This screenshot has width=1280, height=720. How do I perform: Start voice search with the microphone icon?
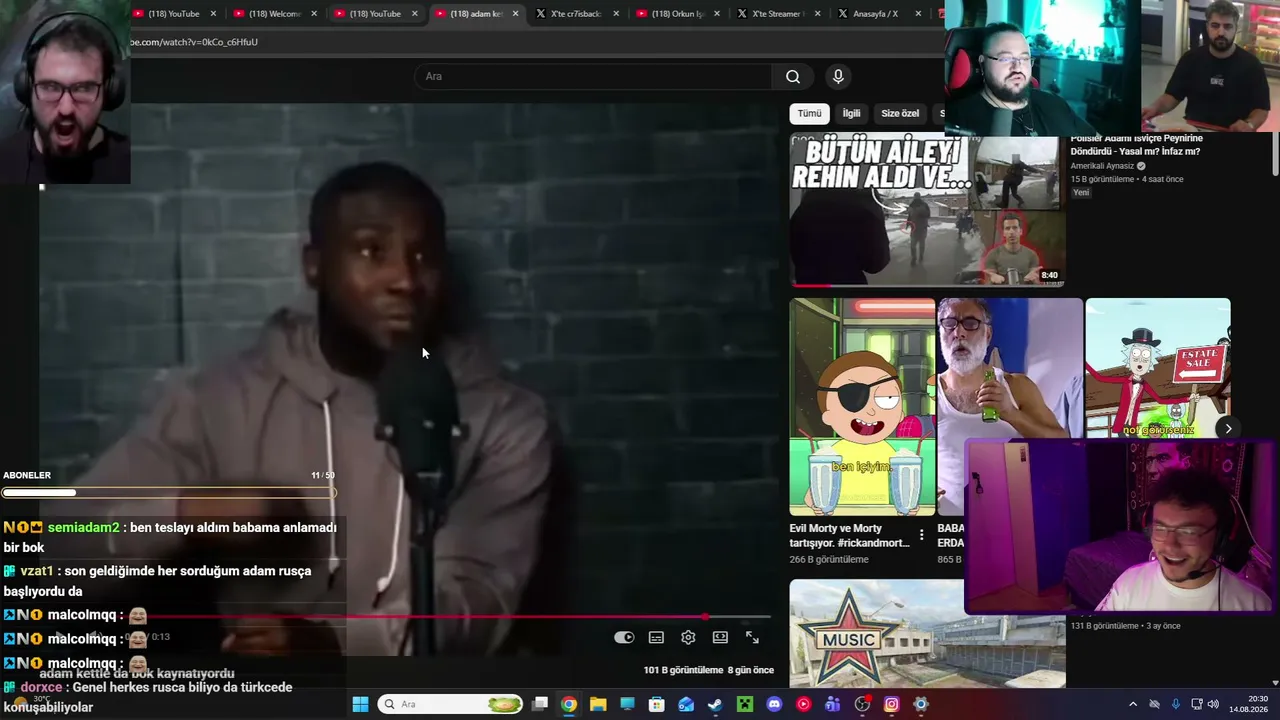(838, 77)
